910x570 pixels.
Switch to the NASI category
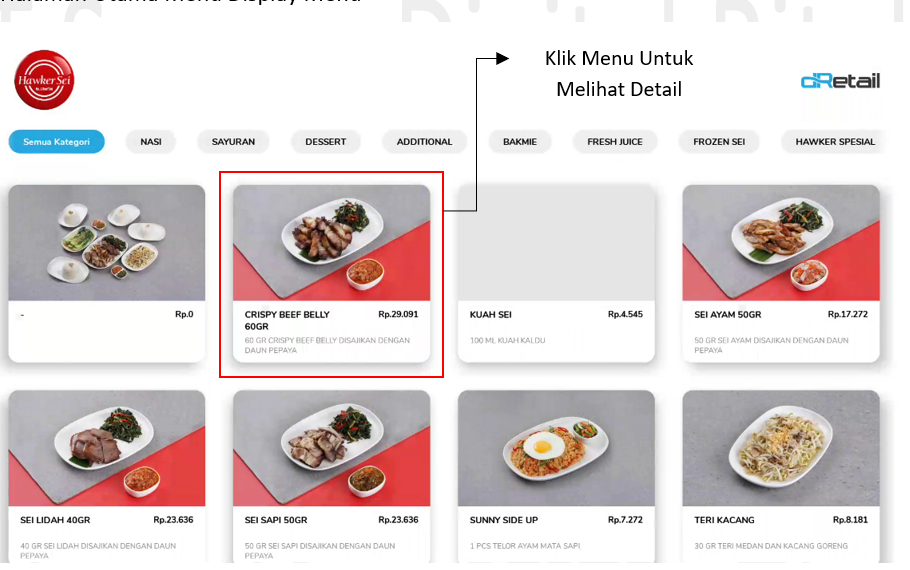click(x=151, y=142)
